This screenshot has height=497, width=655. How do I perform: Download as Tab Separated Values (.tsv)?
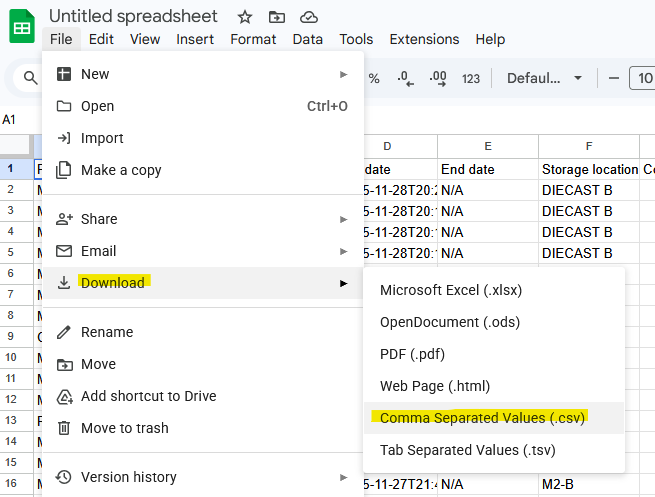(494, 450)
